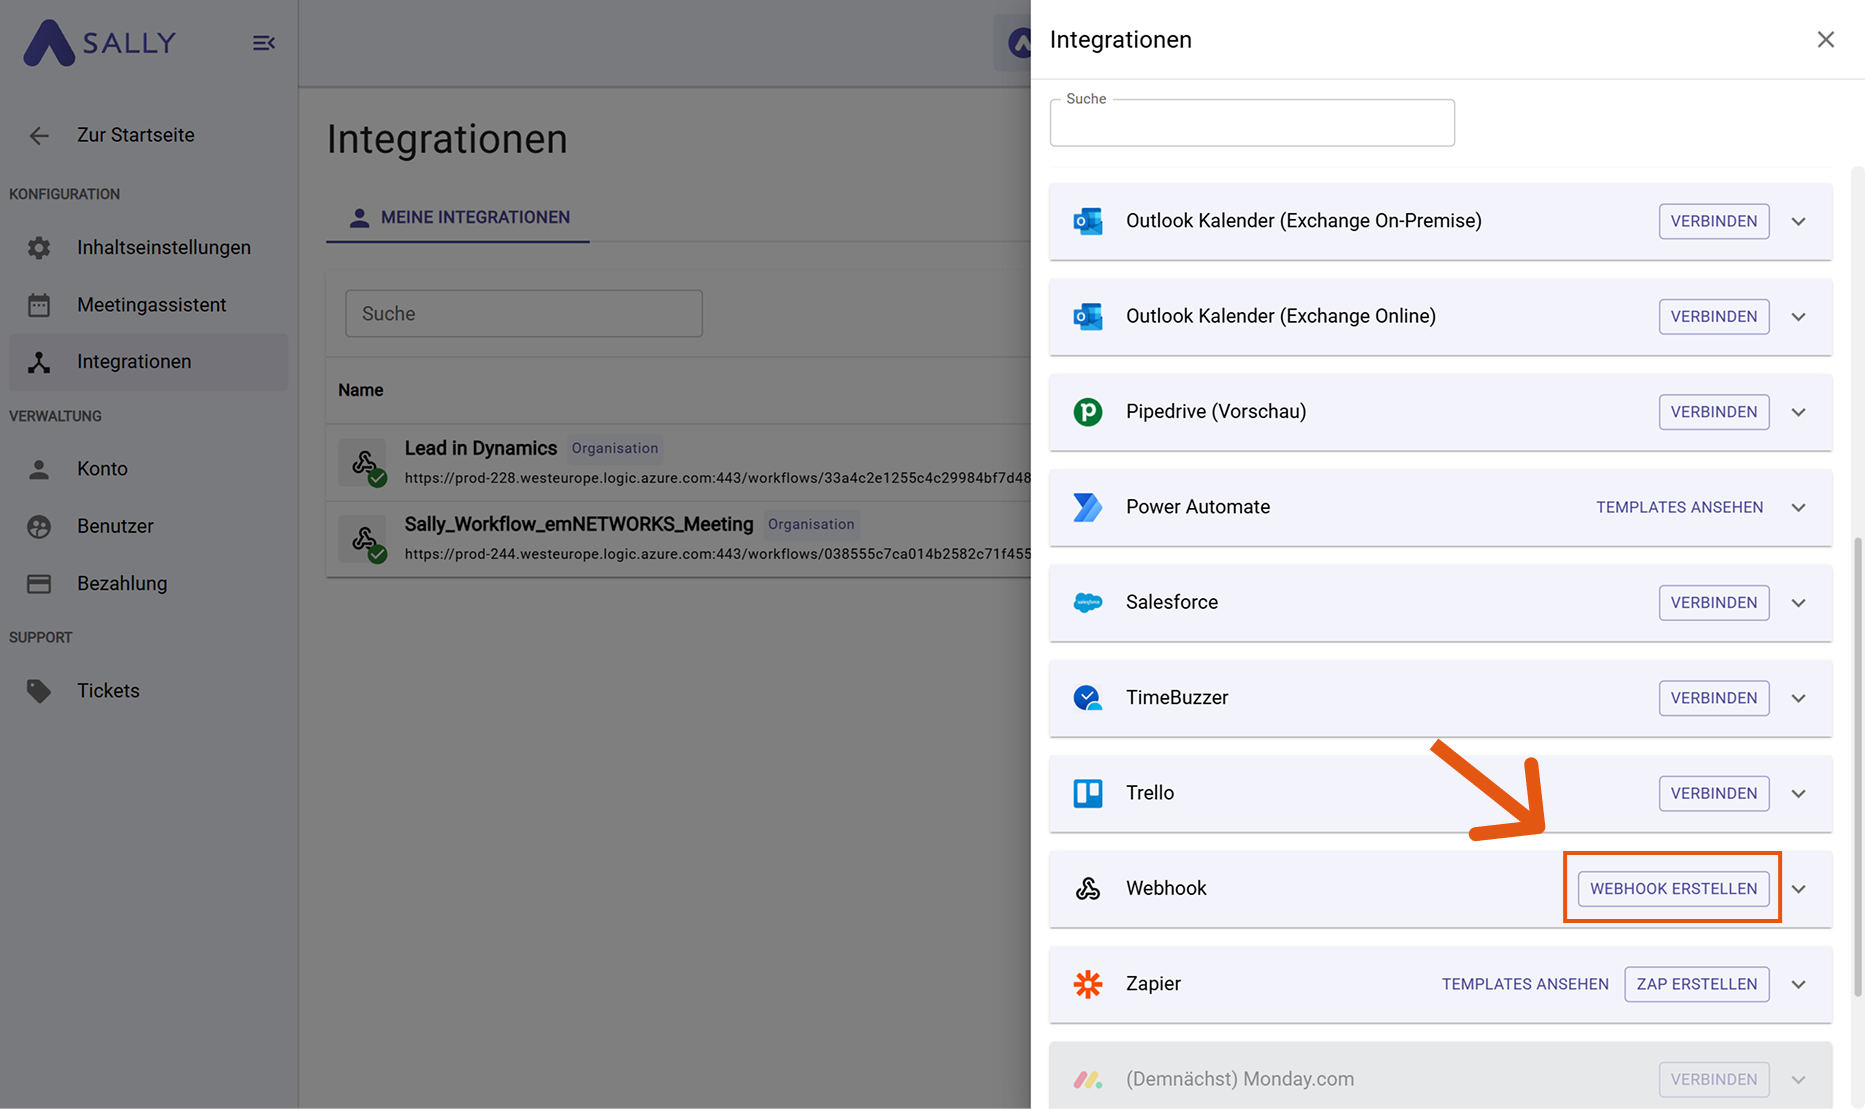Click Verbinden for Salesforce
1865x1109 pixels.
(x=1714, y=603)
